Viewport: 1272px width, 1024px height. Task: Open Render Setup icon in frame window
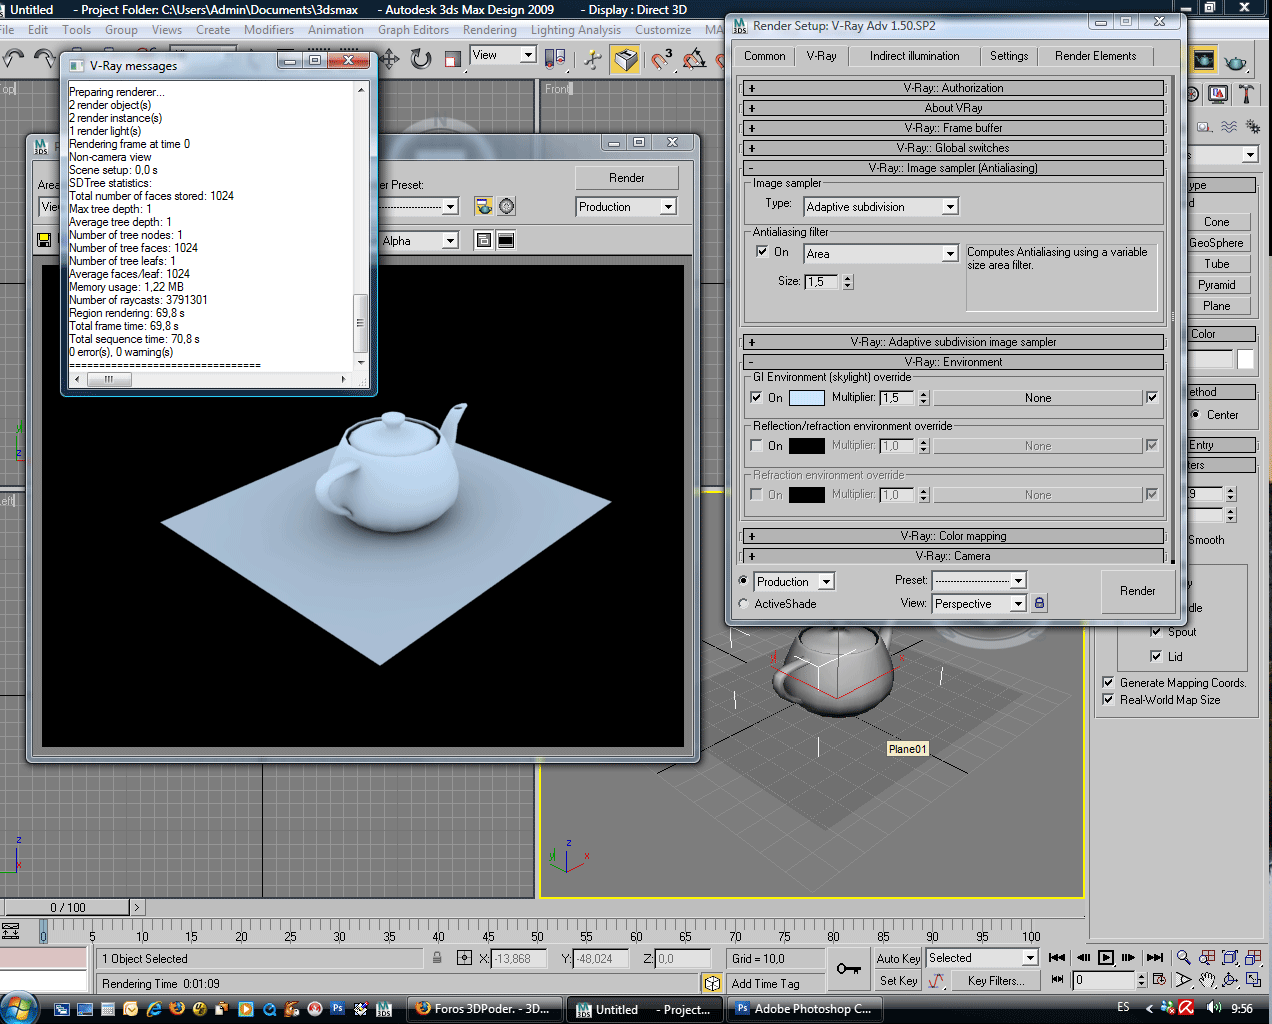[484, 206]
